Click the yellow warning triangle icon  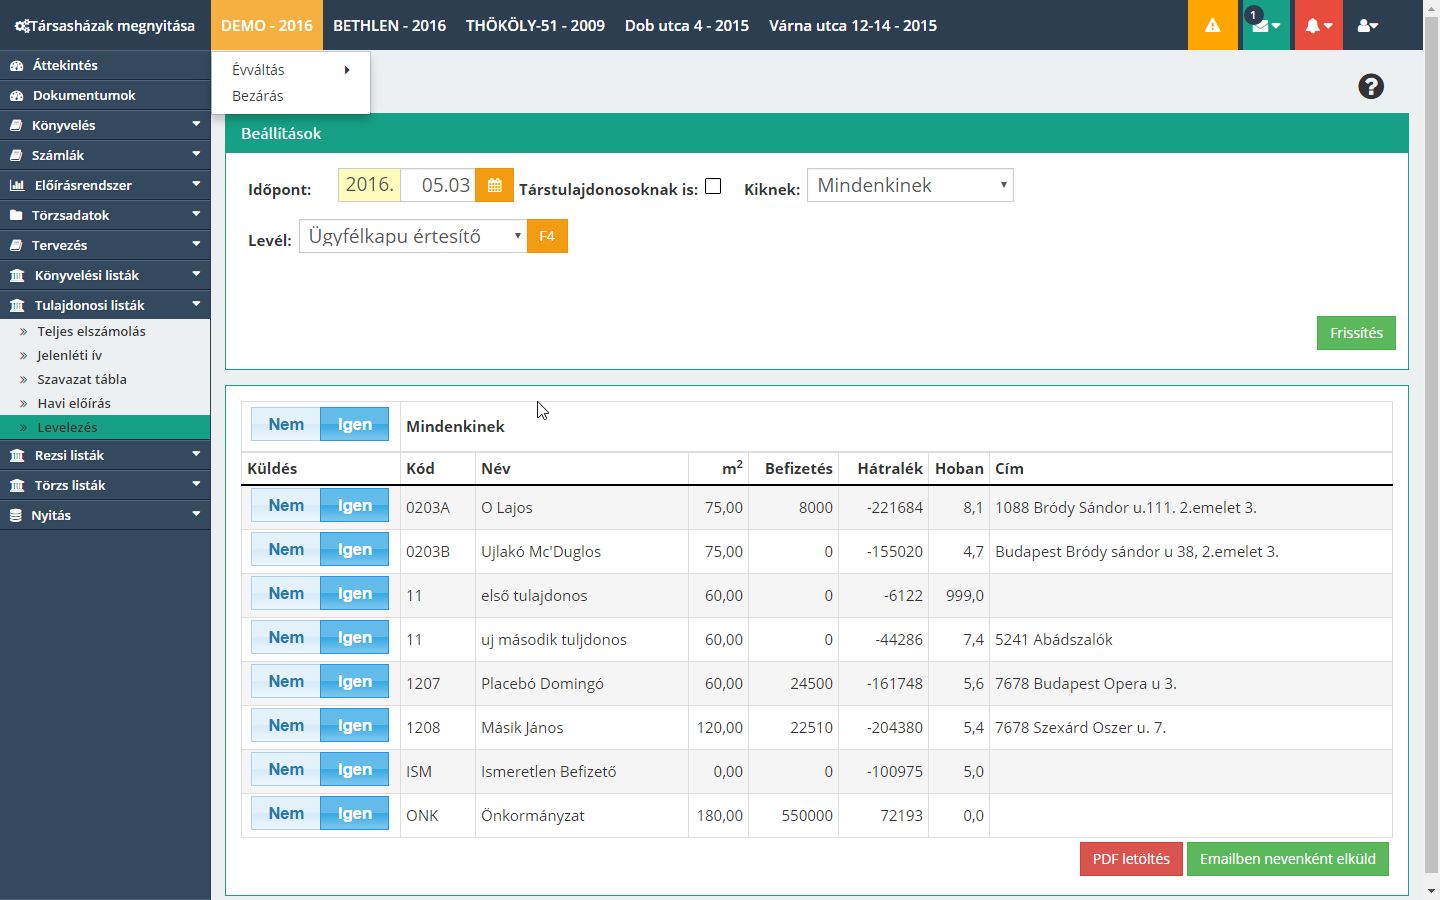(x=1212, y=25)
